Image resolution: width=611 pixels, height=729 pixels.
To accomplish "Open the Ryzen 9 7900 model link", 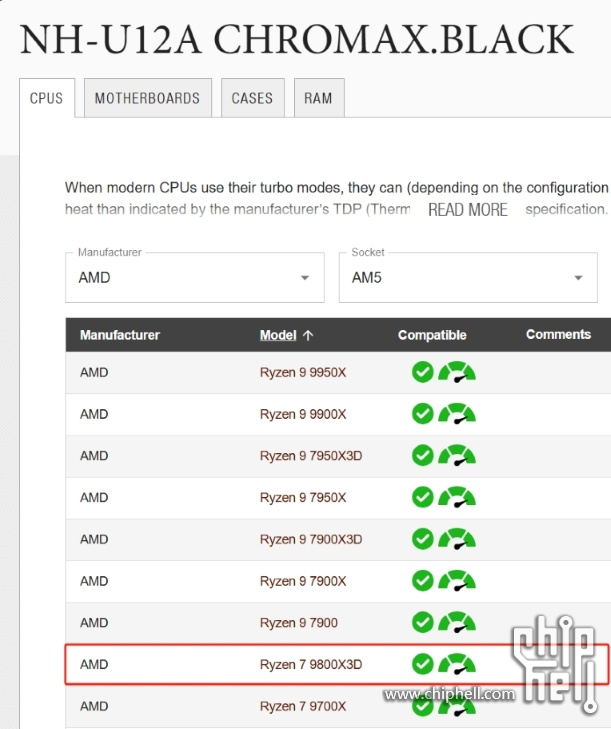I will pyautogui.click(x=299, y=623).
